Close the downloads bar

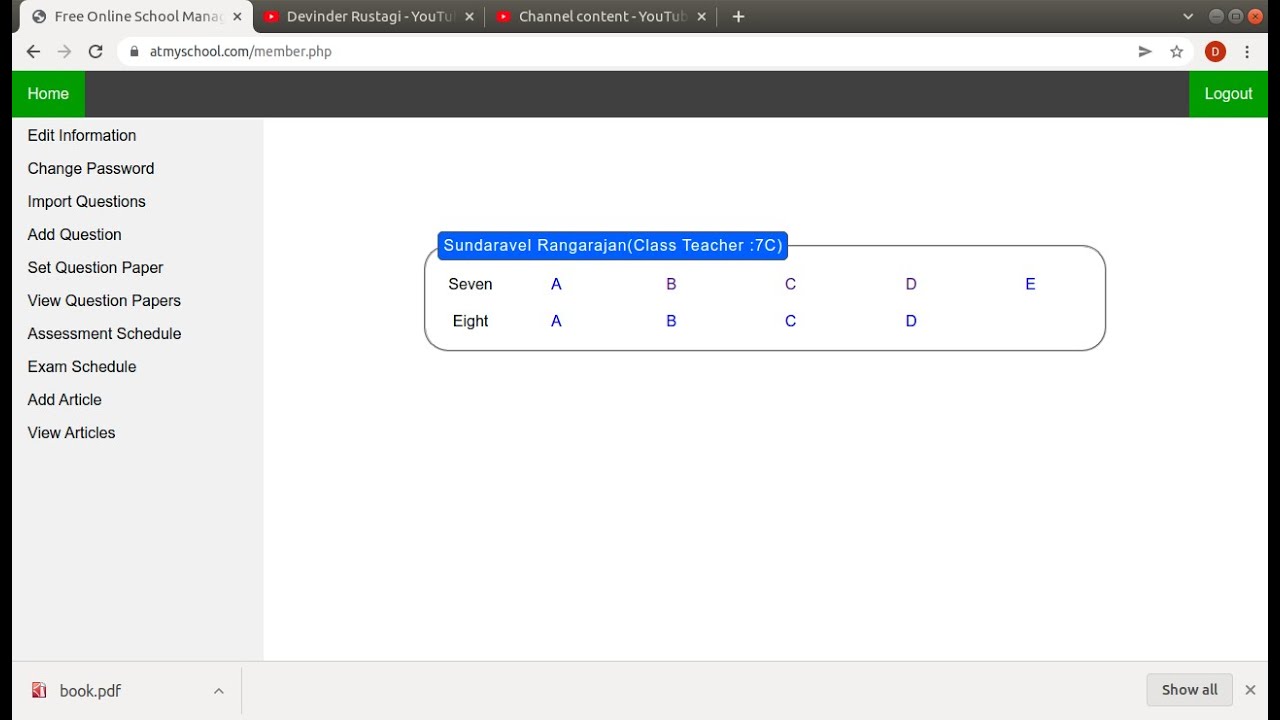coord(1250,690)
